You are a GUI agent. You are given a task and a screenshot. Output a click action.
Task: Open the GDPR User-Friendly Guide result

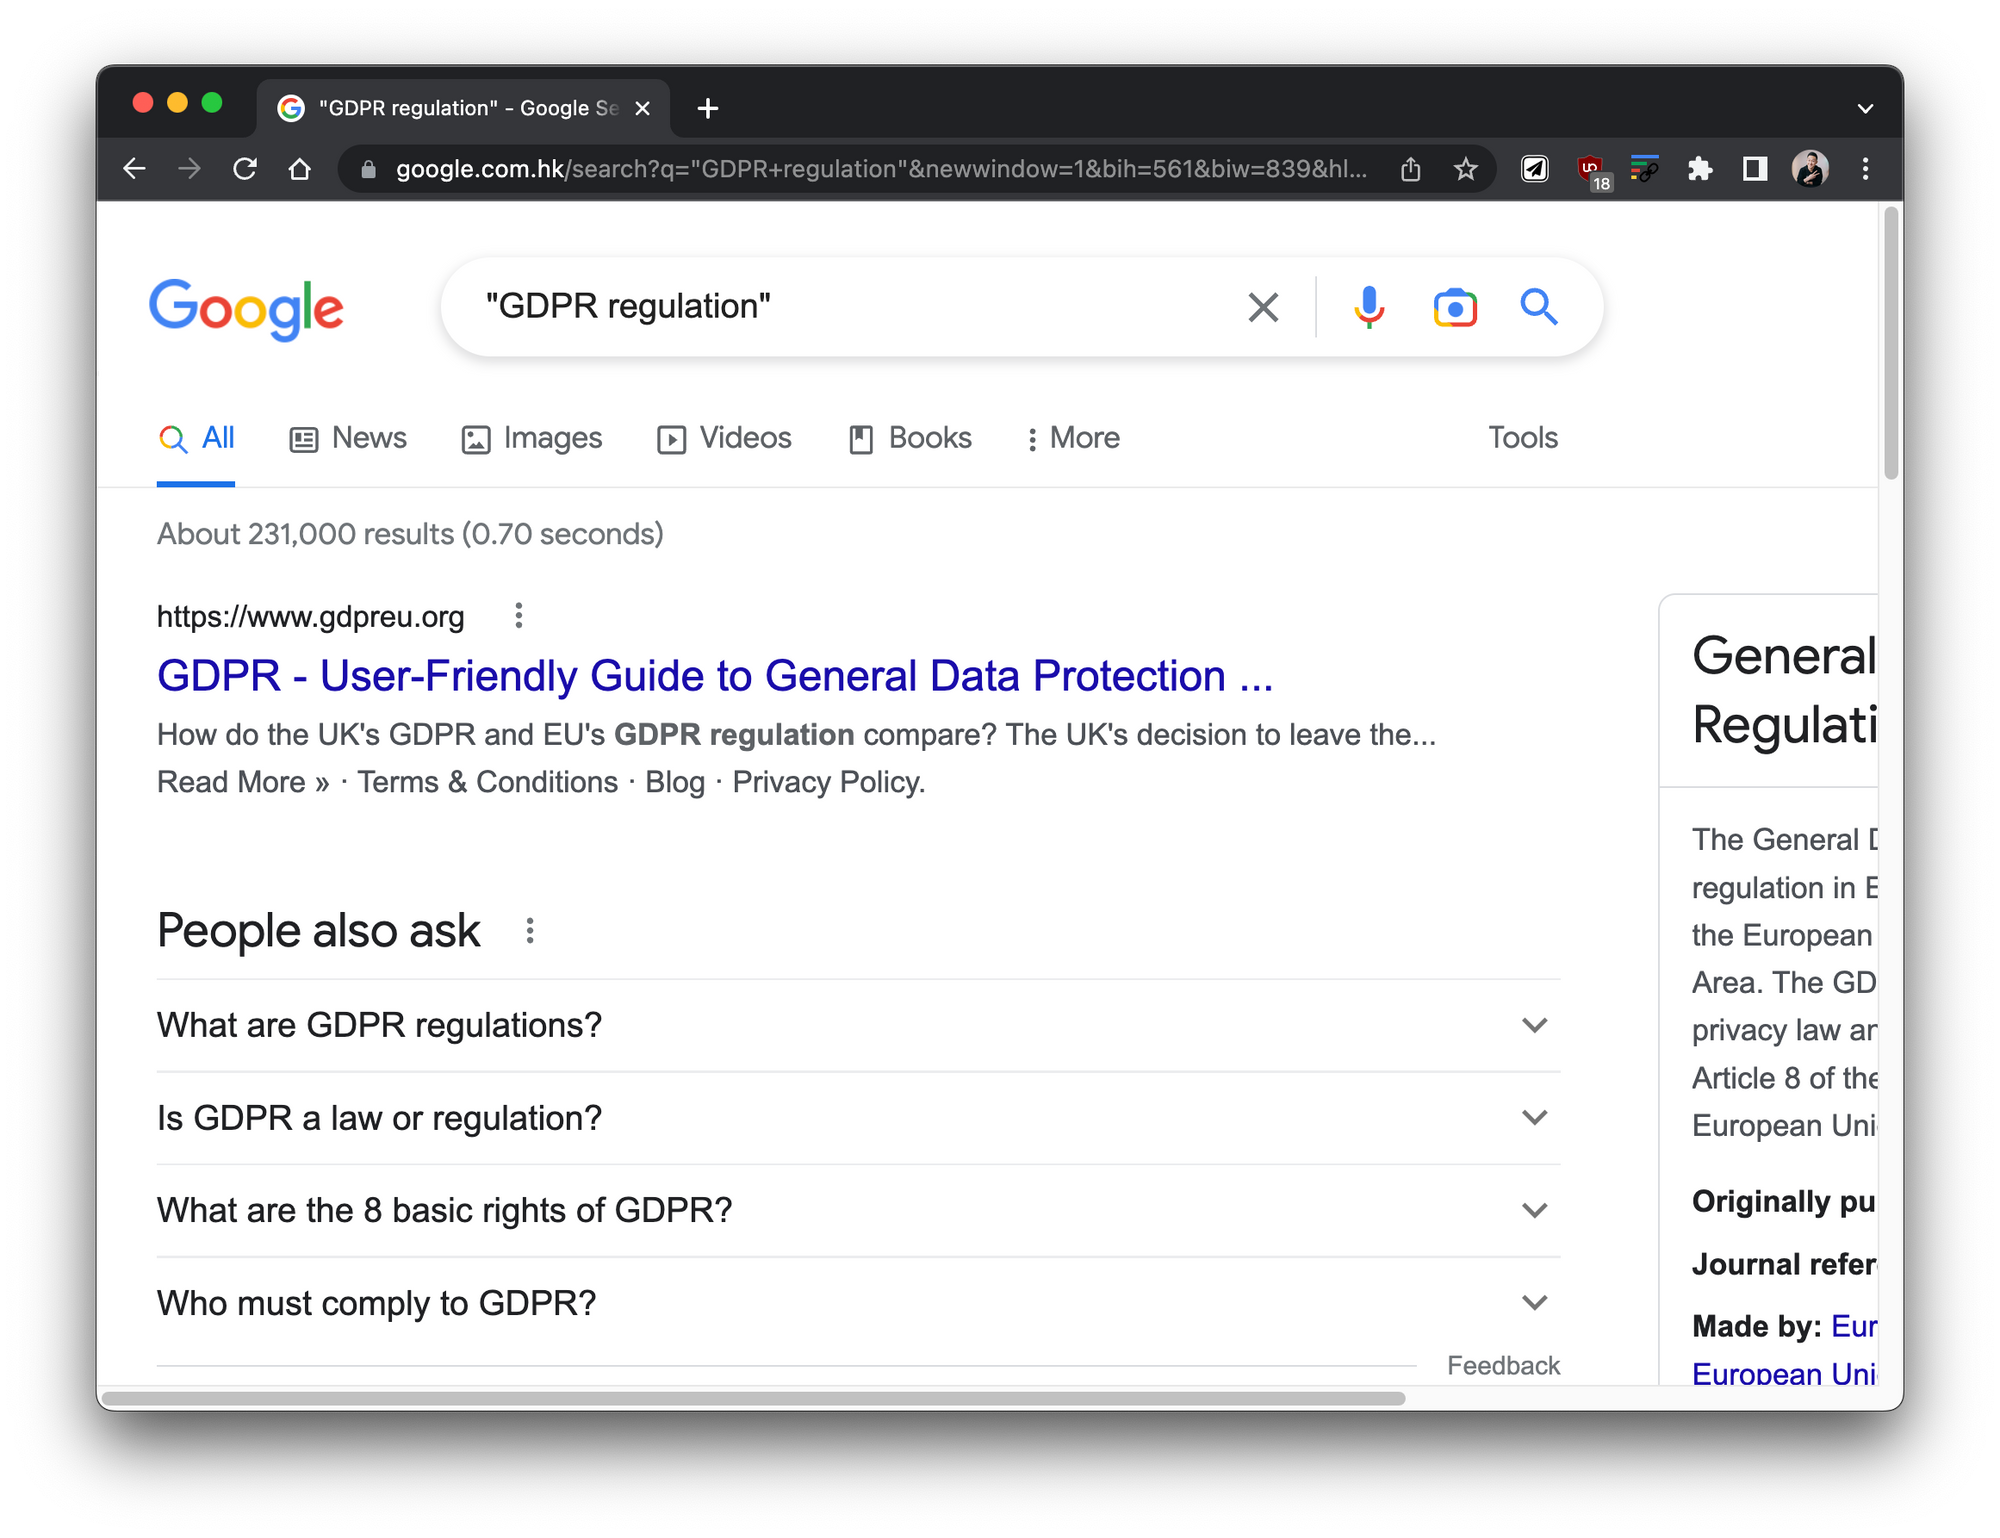pyautogui.click(x=714, y=676)
